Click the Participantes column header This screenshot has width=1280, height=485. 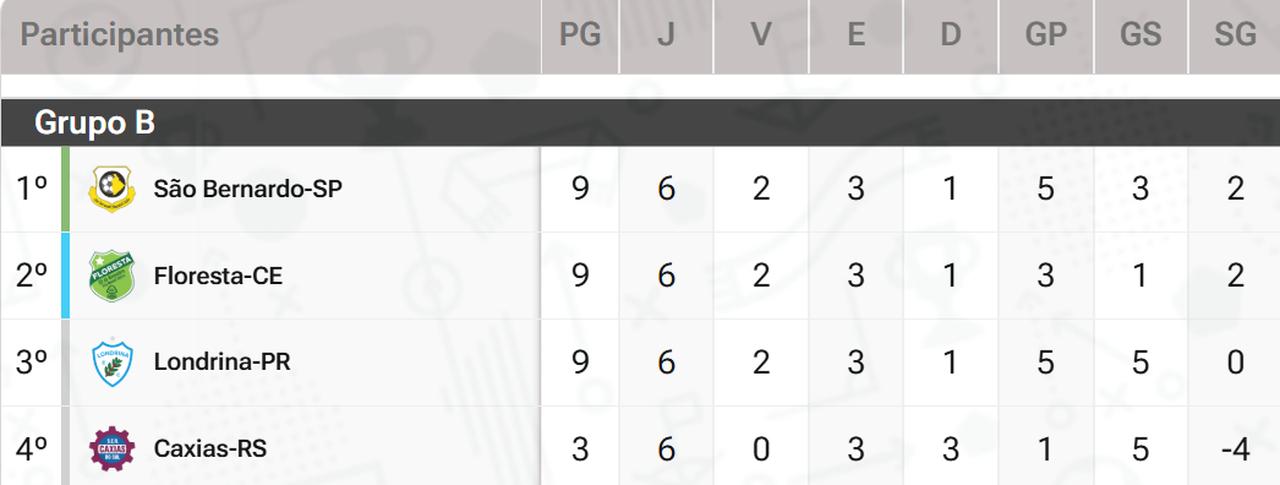point(119,35)
